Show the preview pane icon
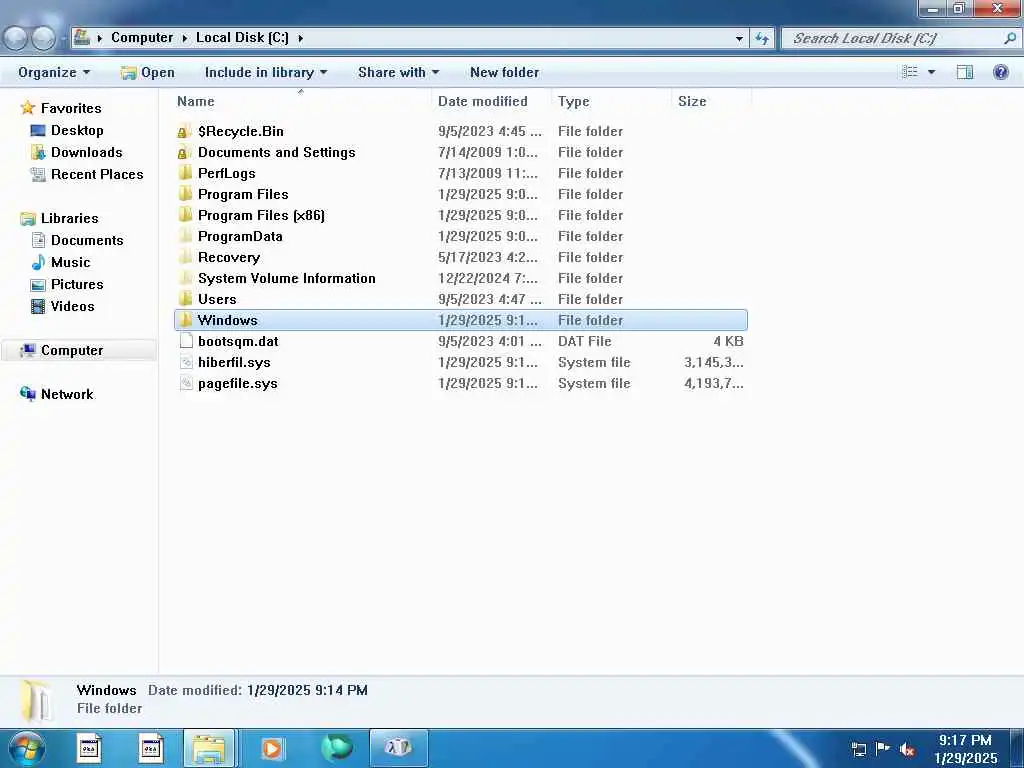Image resolution: width=1024 pixels, height=768 pixels. pyautogui.click(x=965, y=72)
